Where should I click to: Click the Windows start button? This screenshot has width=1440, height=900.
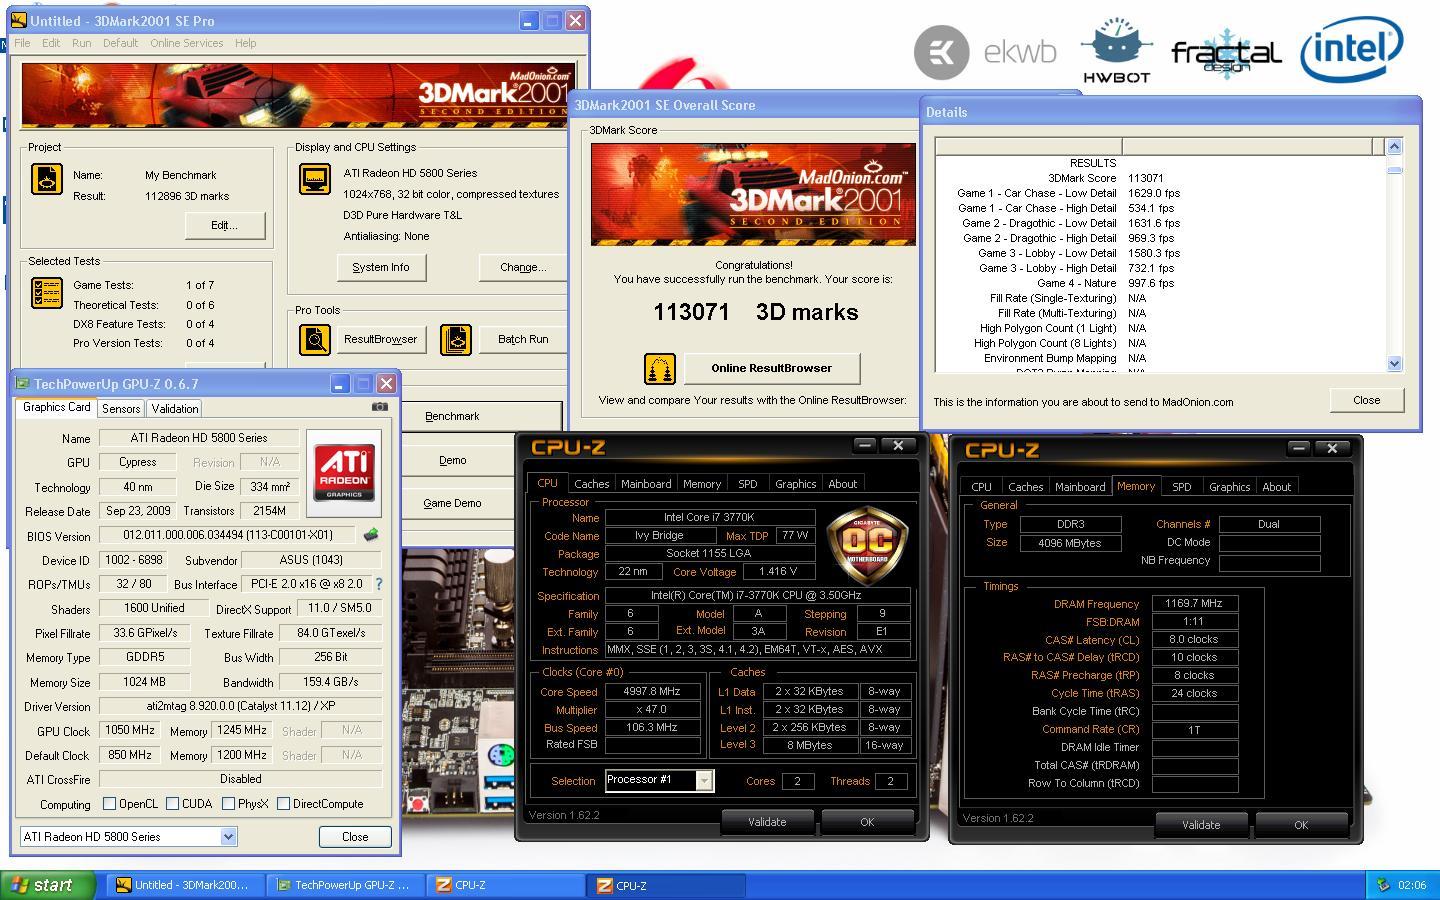[48, 885]
